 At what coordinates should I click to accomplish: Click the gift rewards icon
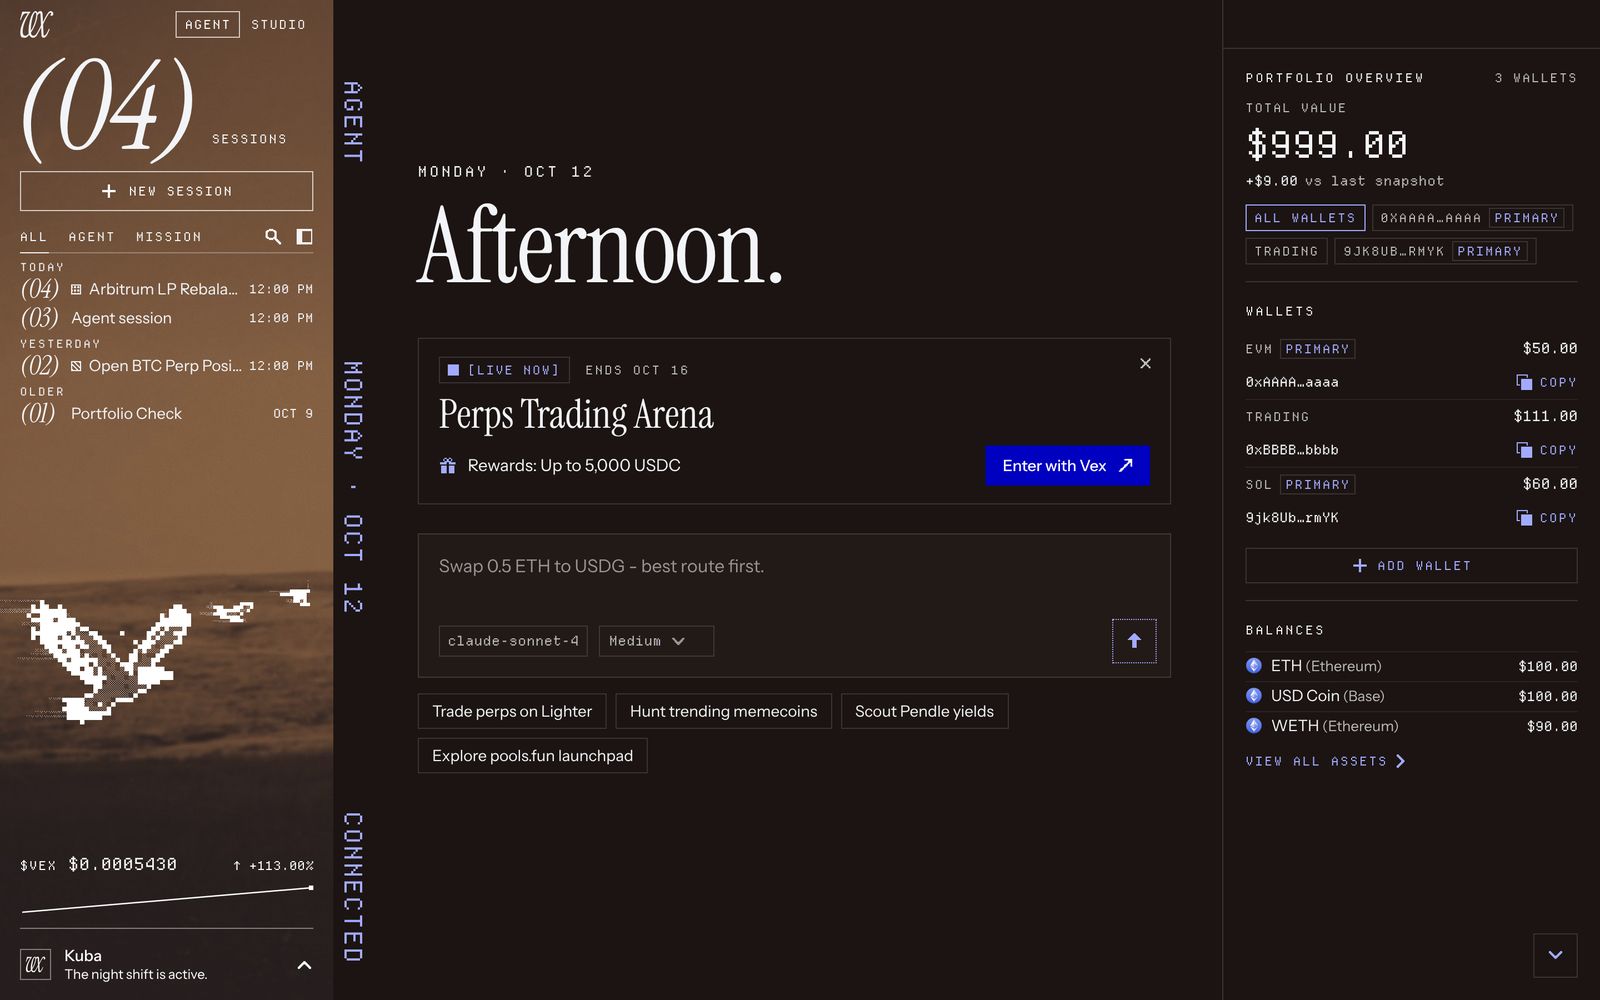click(448, 466)
